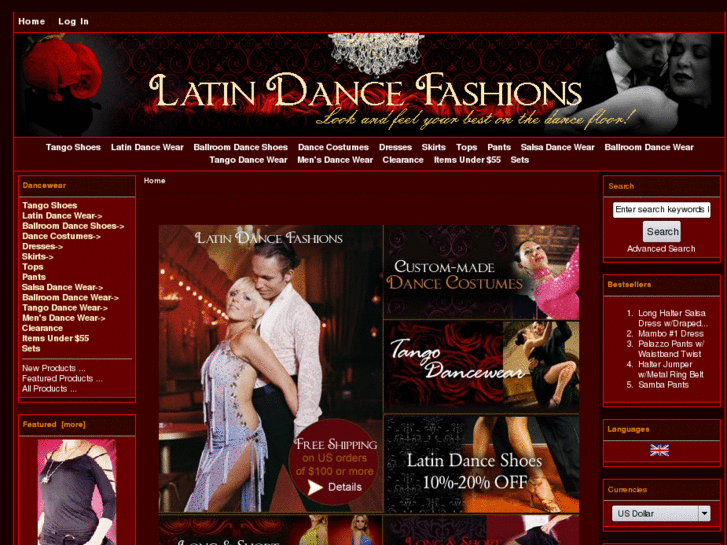
Task: Open the featured black top product thumbnail
Action: 77,492
